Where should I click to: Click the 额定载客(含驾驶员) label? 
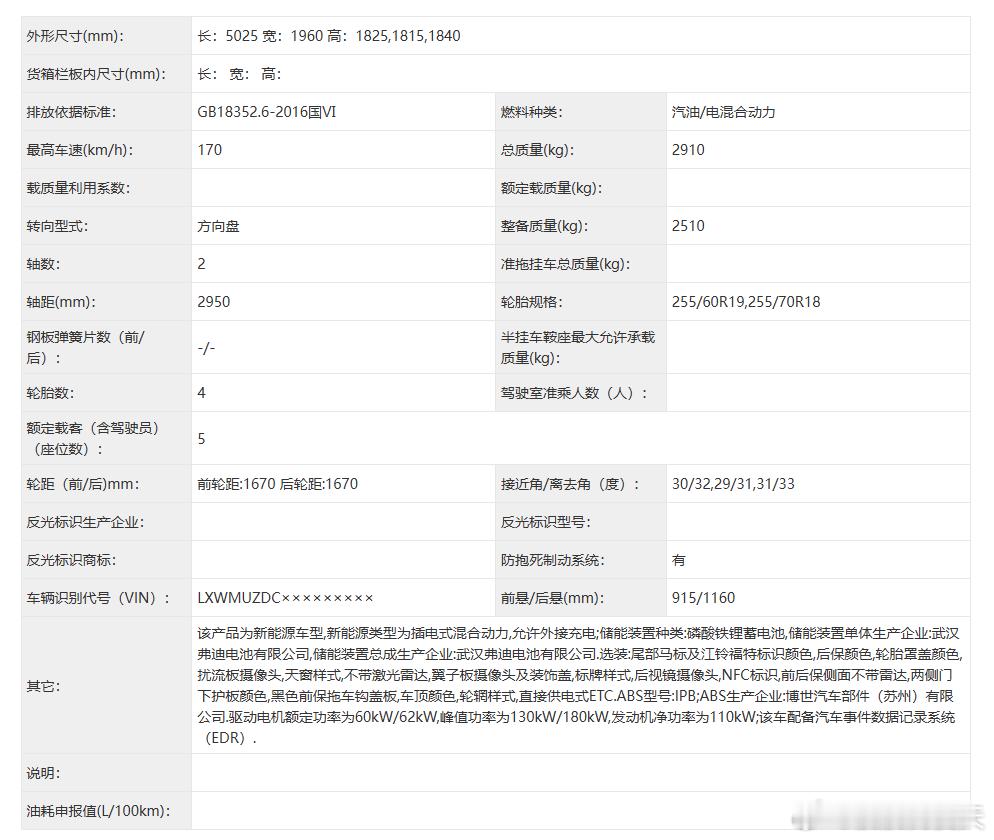(93, 439)
